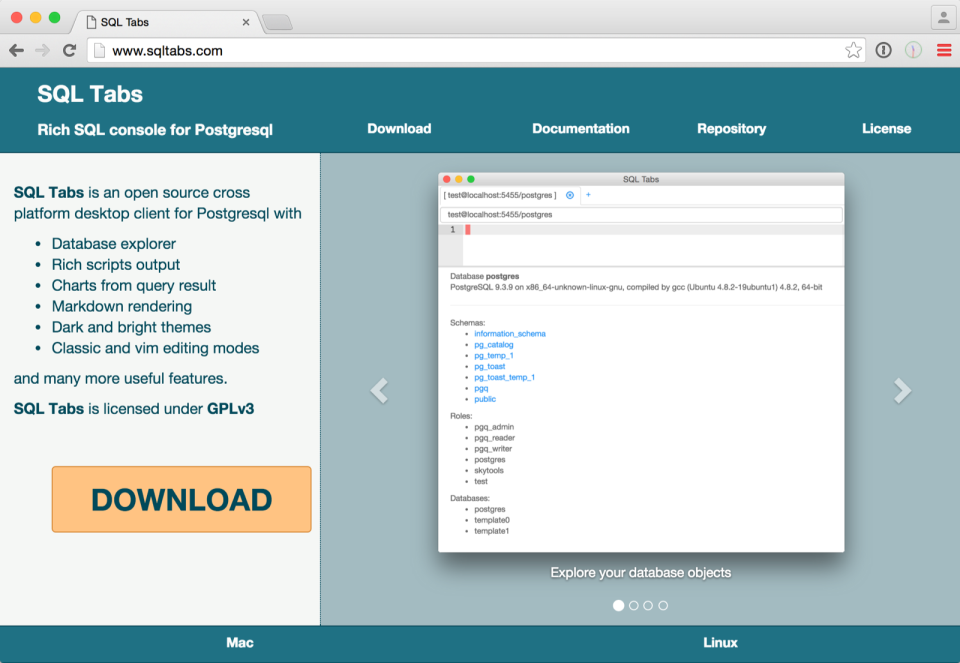
Task: Bookmark the page with the star icon
Action: (x=855, y=49)
